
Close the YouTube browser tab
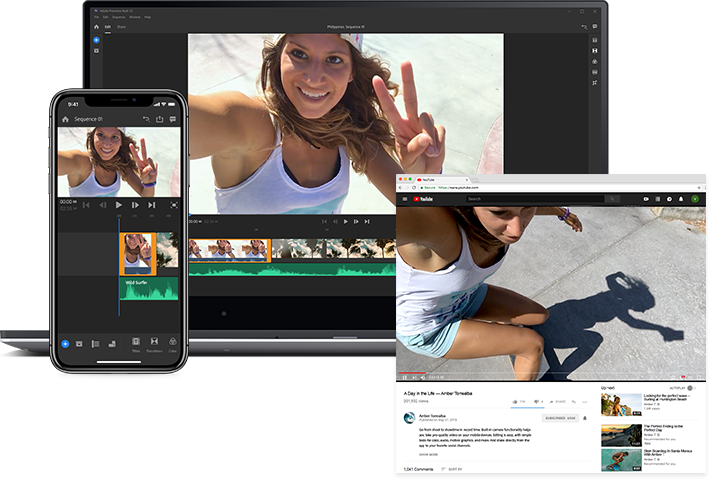[x=467, y=180]
